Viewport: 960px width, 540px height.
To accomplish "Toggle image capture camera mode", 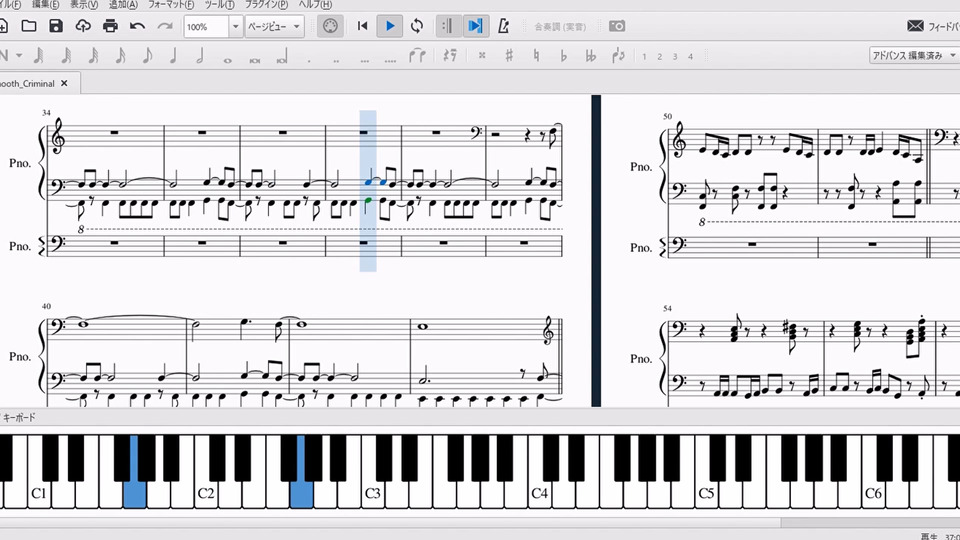I will [x=617, y=26].
